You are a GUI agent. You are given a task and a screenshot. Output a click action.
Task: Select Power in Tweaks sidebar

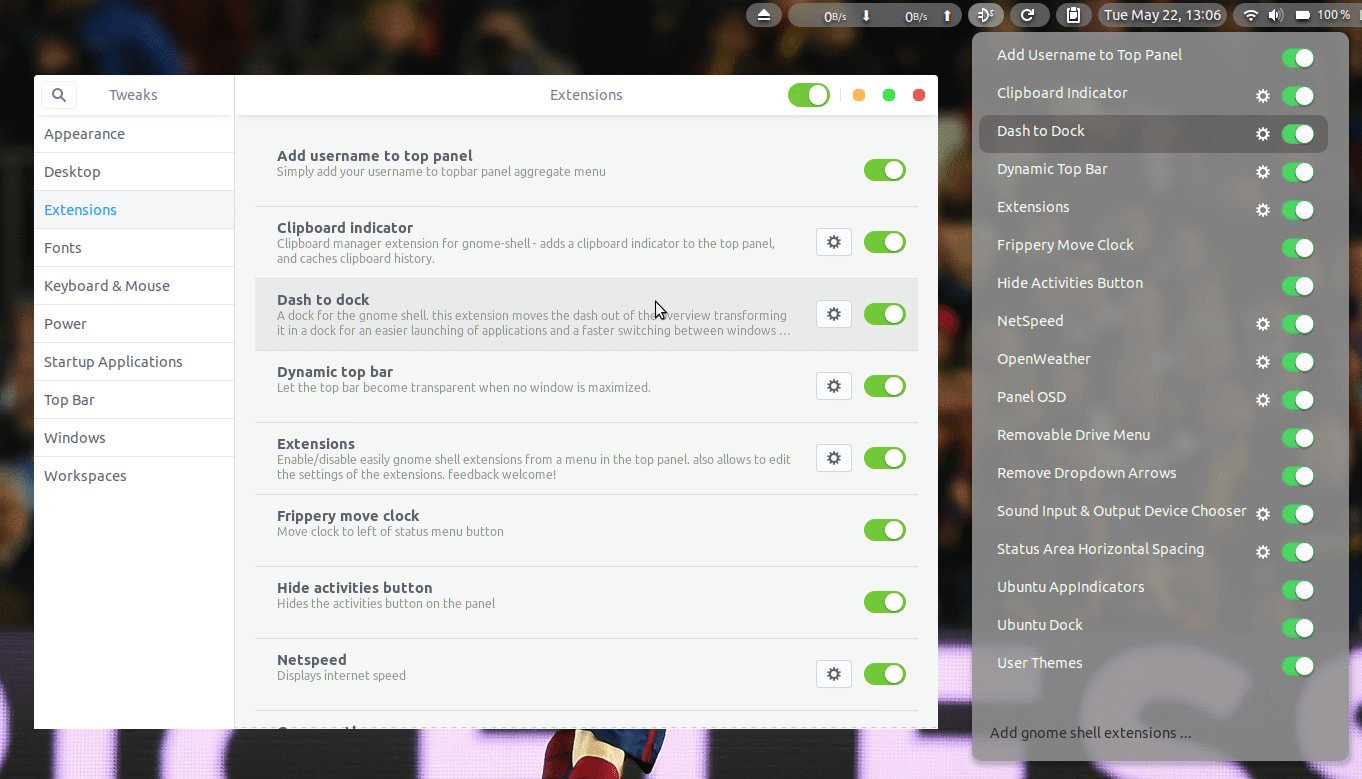134,324
